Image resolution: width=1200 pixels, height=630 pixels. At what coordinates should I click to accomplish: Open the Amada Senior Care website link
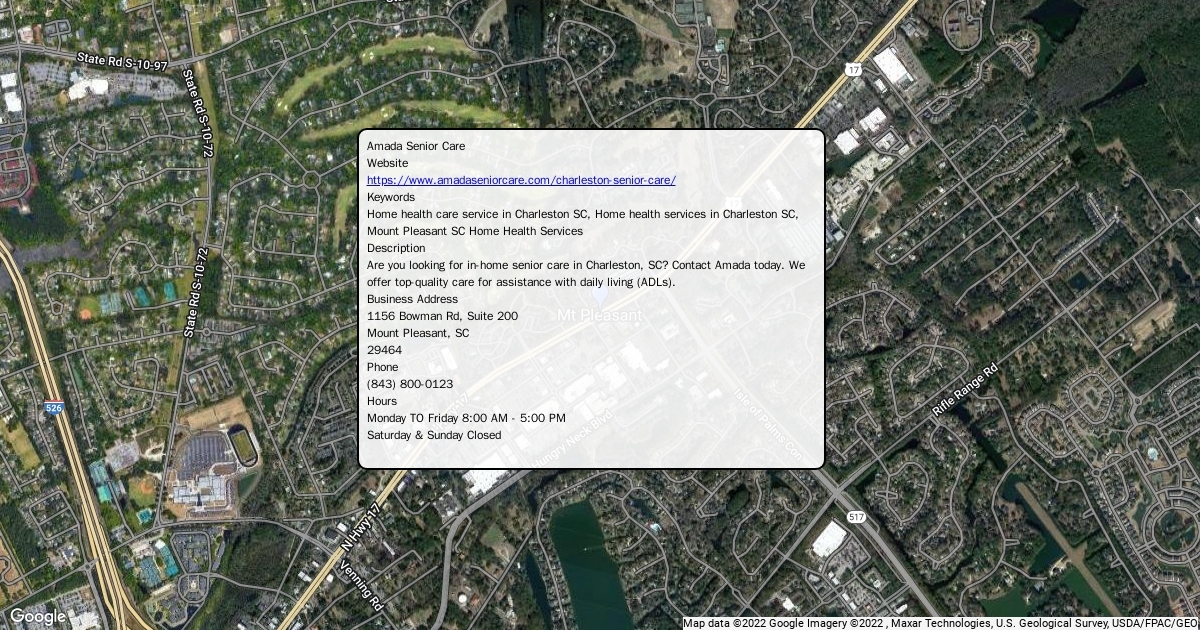521,180
